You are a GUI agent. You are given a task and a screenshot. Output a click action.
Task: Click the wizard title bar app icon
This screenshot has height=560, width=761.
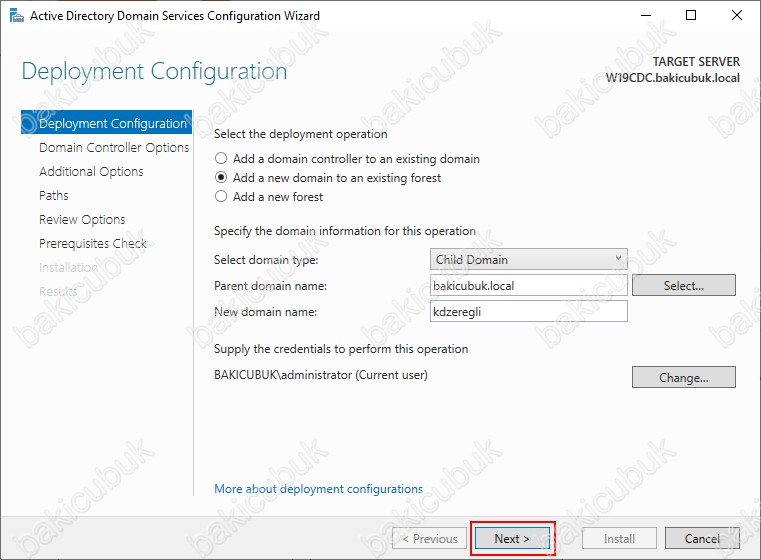17,16
